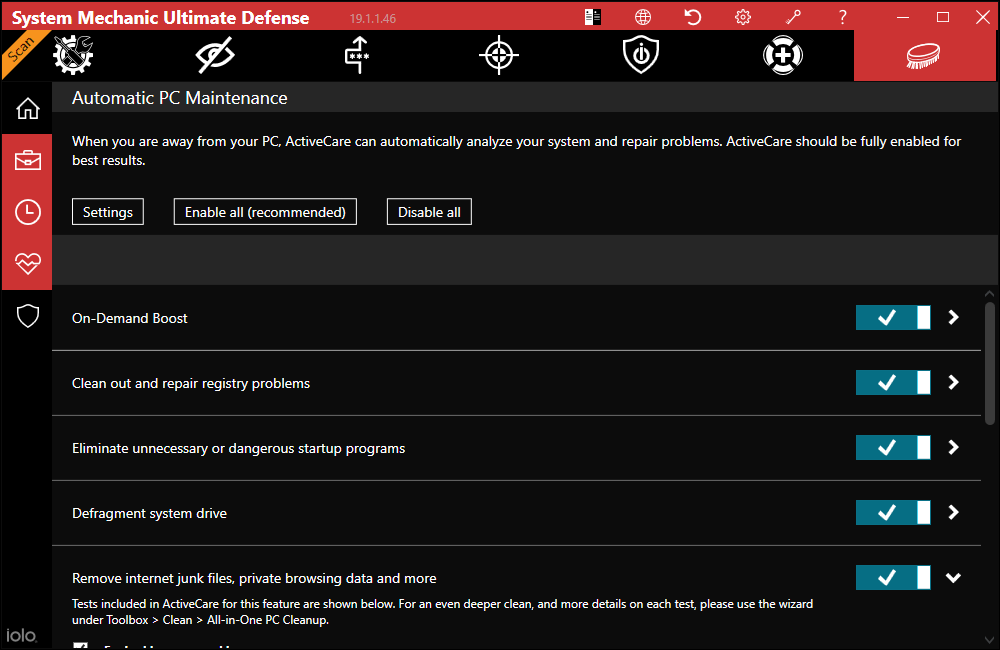Open the System Shield power-shield module
Image resolution: width=1000 pixels, height=650 pixels.
(641, 55)
